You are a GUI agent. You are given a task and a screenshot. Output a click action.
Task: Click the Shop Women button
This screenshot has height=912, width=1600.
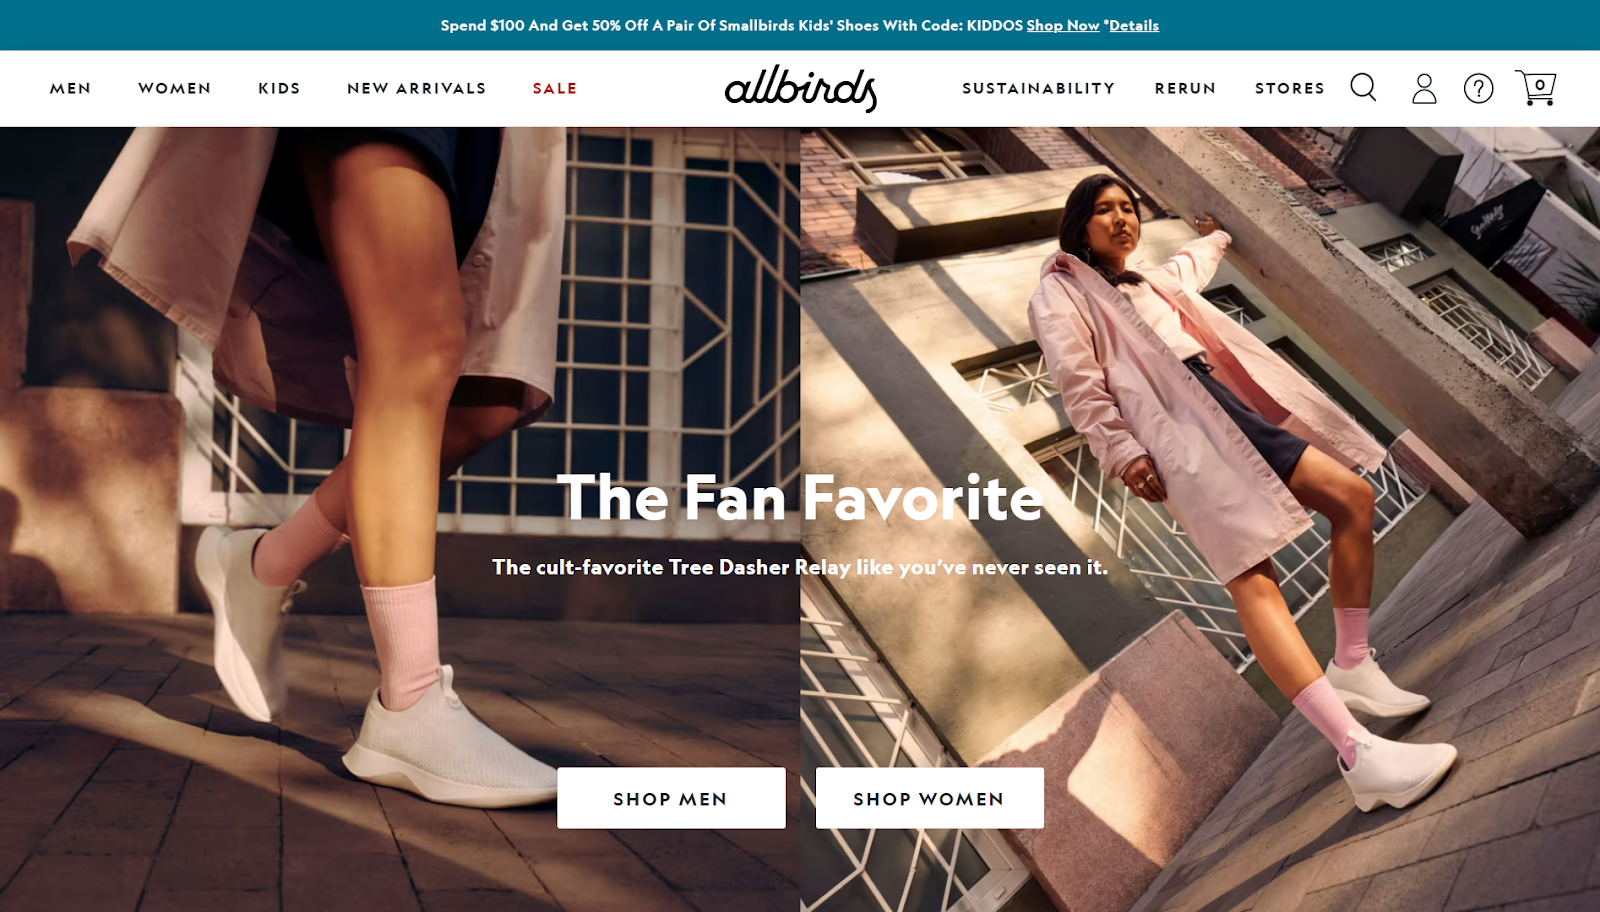(929, 798)
